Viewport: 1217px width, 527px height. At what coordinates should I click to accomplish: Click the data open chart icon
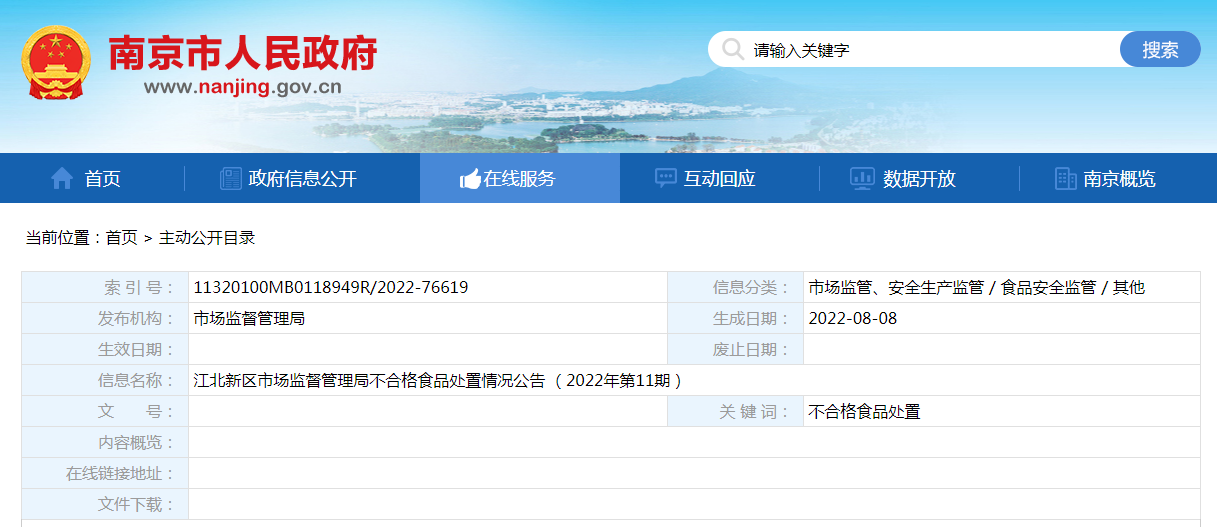coord(862,179)
